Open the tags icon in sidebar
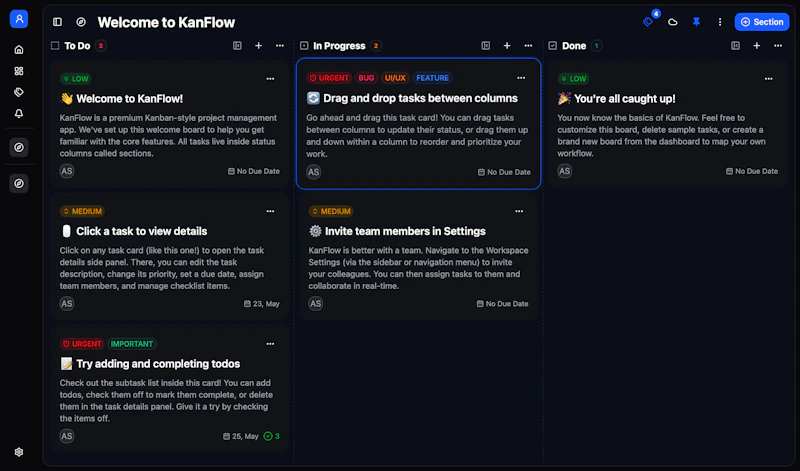This screenshot has width=800, height=471. (19, 92)
